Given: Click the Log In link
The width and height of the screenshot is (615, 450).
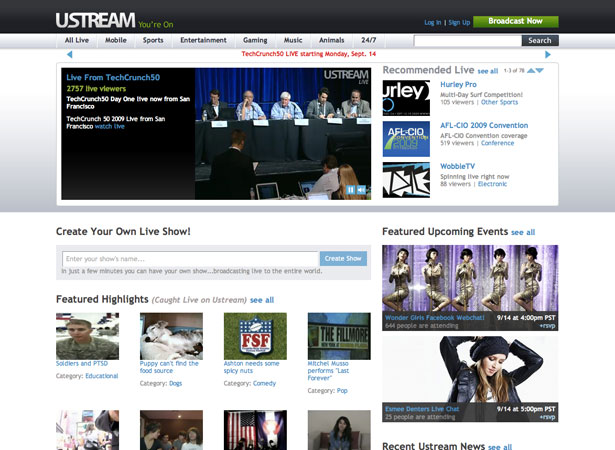Looking at the screenshot, I should click(433, 23).
